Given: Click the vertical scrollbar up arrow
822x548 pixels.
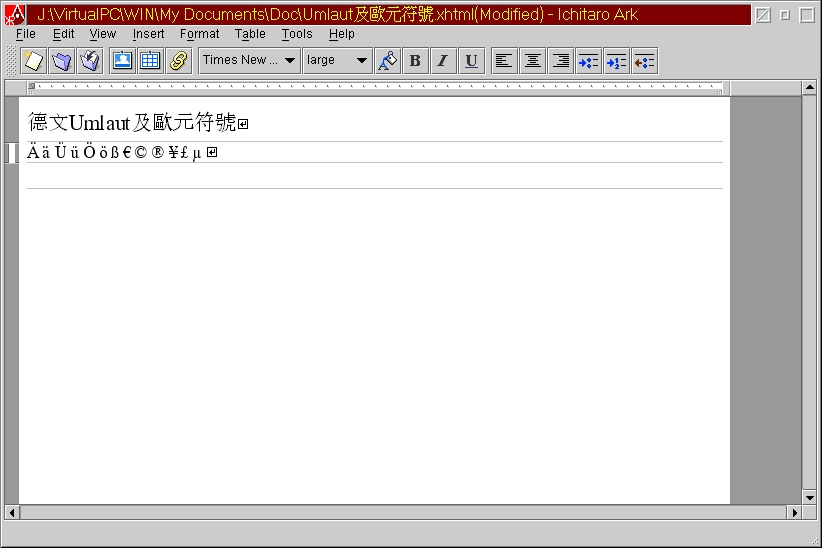Looking at the screenshot, I should tap(809, 88).
